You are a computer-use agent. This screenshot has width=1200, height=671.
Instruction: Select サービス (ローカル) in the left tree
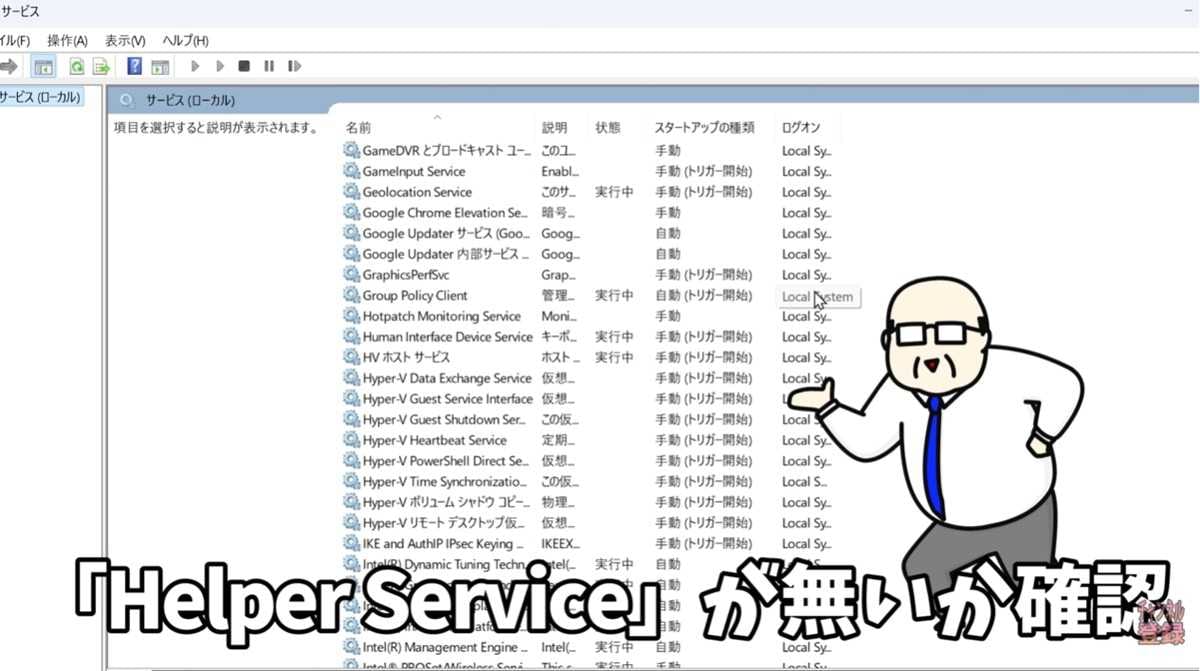coord(40,98)
